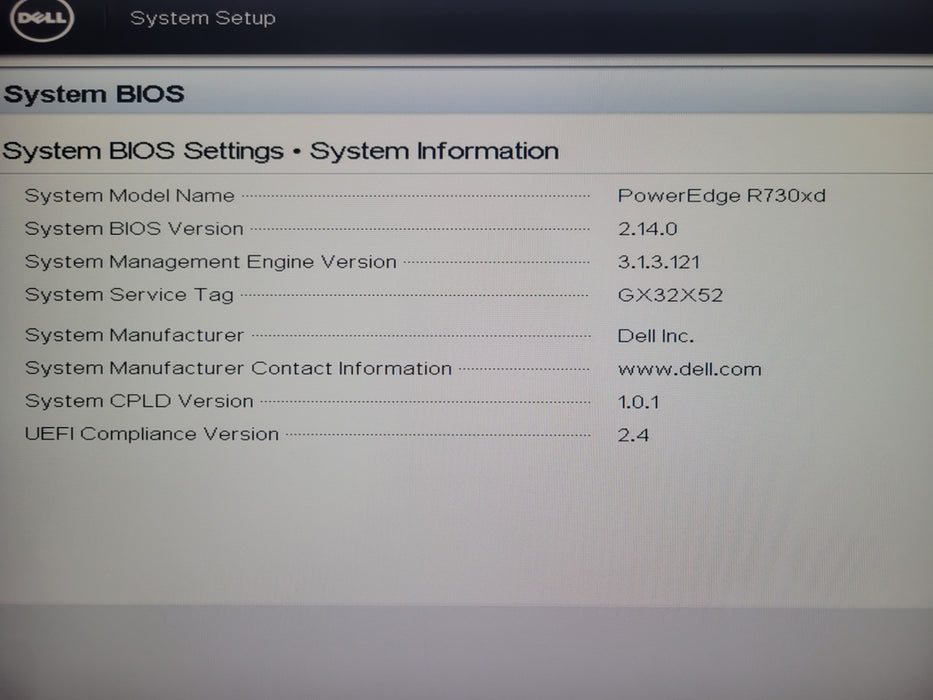This screenshot has height=700, width=933.
Task: Click the www.dell.com contact value
Action: click(690, 369)
